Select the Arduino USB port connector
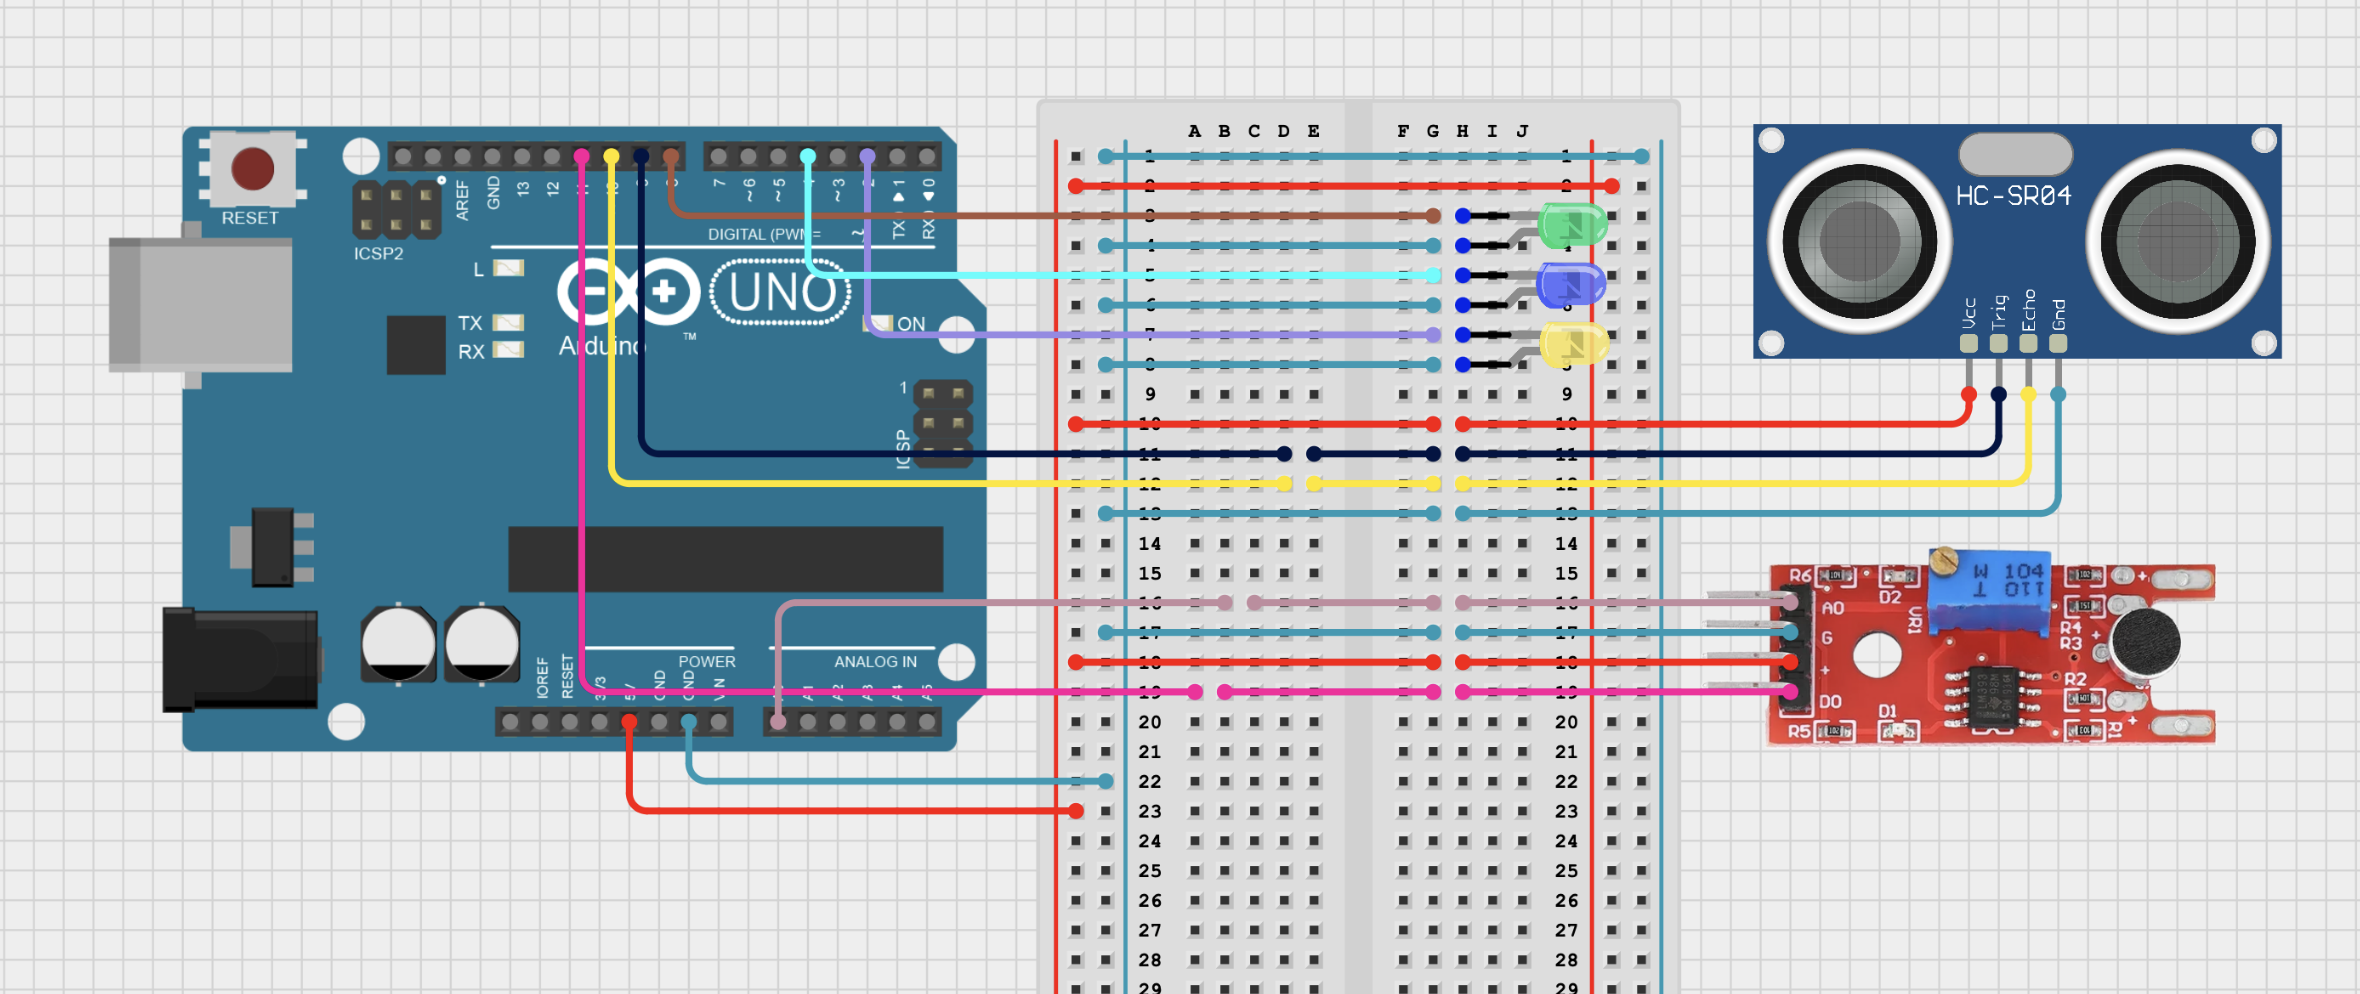This screenshot has height=994, width=2360. pyautogui.click(x=200, y=304)
